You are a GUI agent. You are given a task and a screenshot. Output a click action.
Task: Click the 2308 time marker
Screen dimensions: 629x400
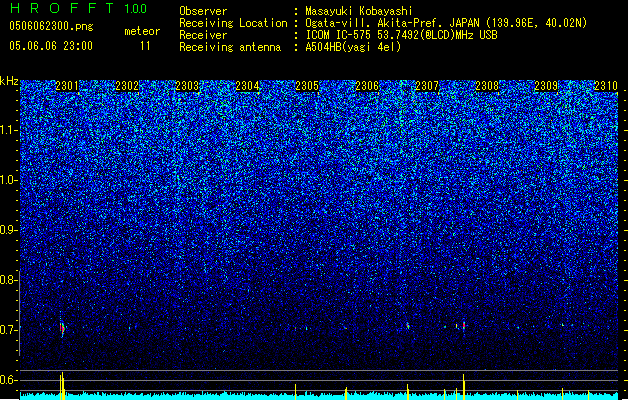click(487, 86)
